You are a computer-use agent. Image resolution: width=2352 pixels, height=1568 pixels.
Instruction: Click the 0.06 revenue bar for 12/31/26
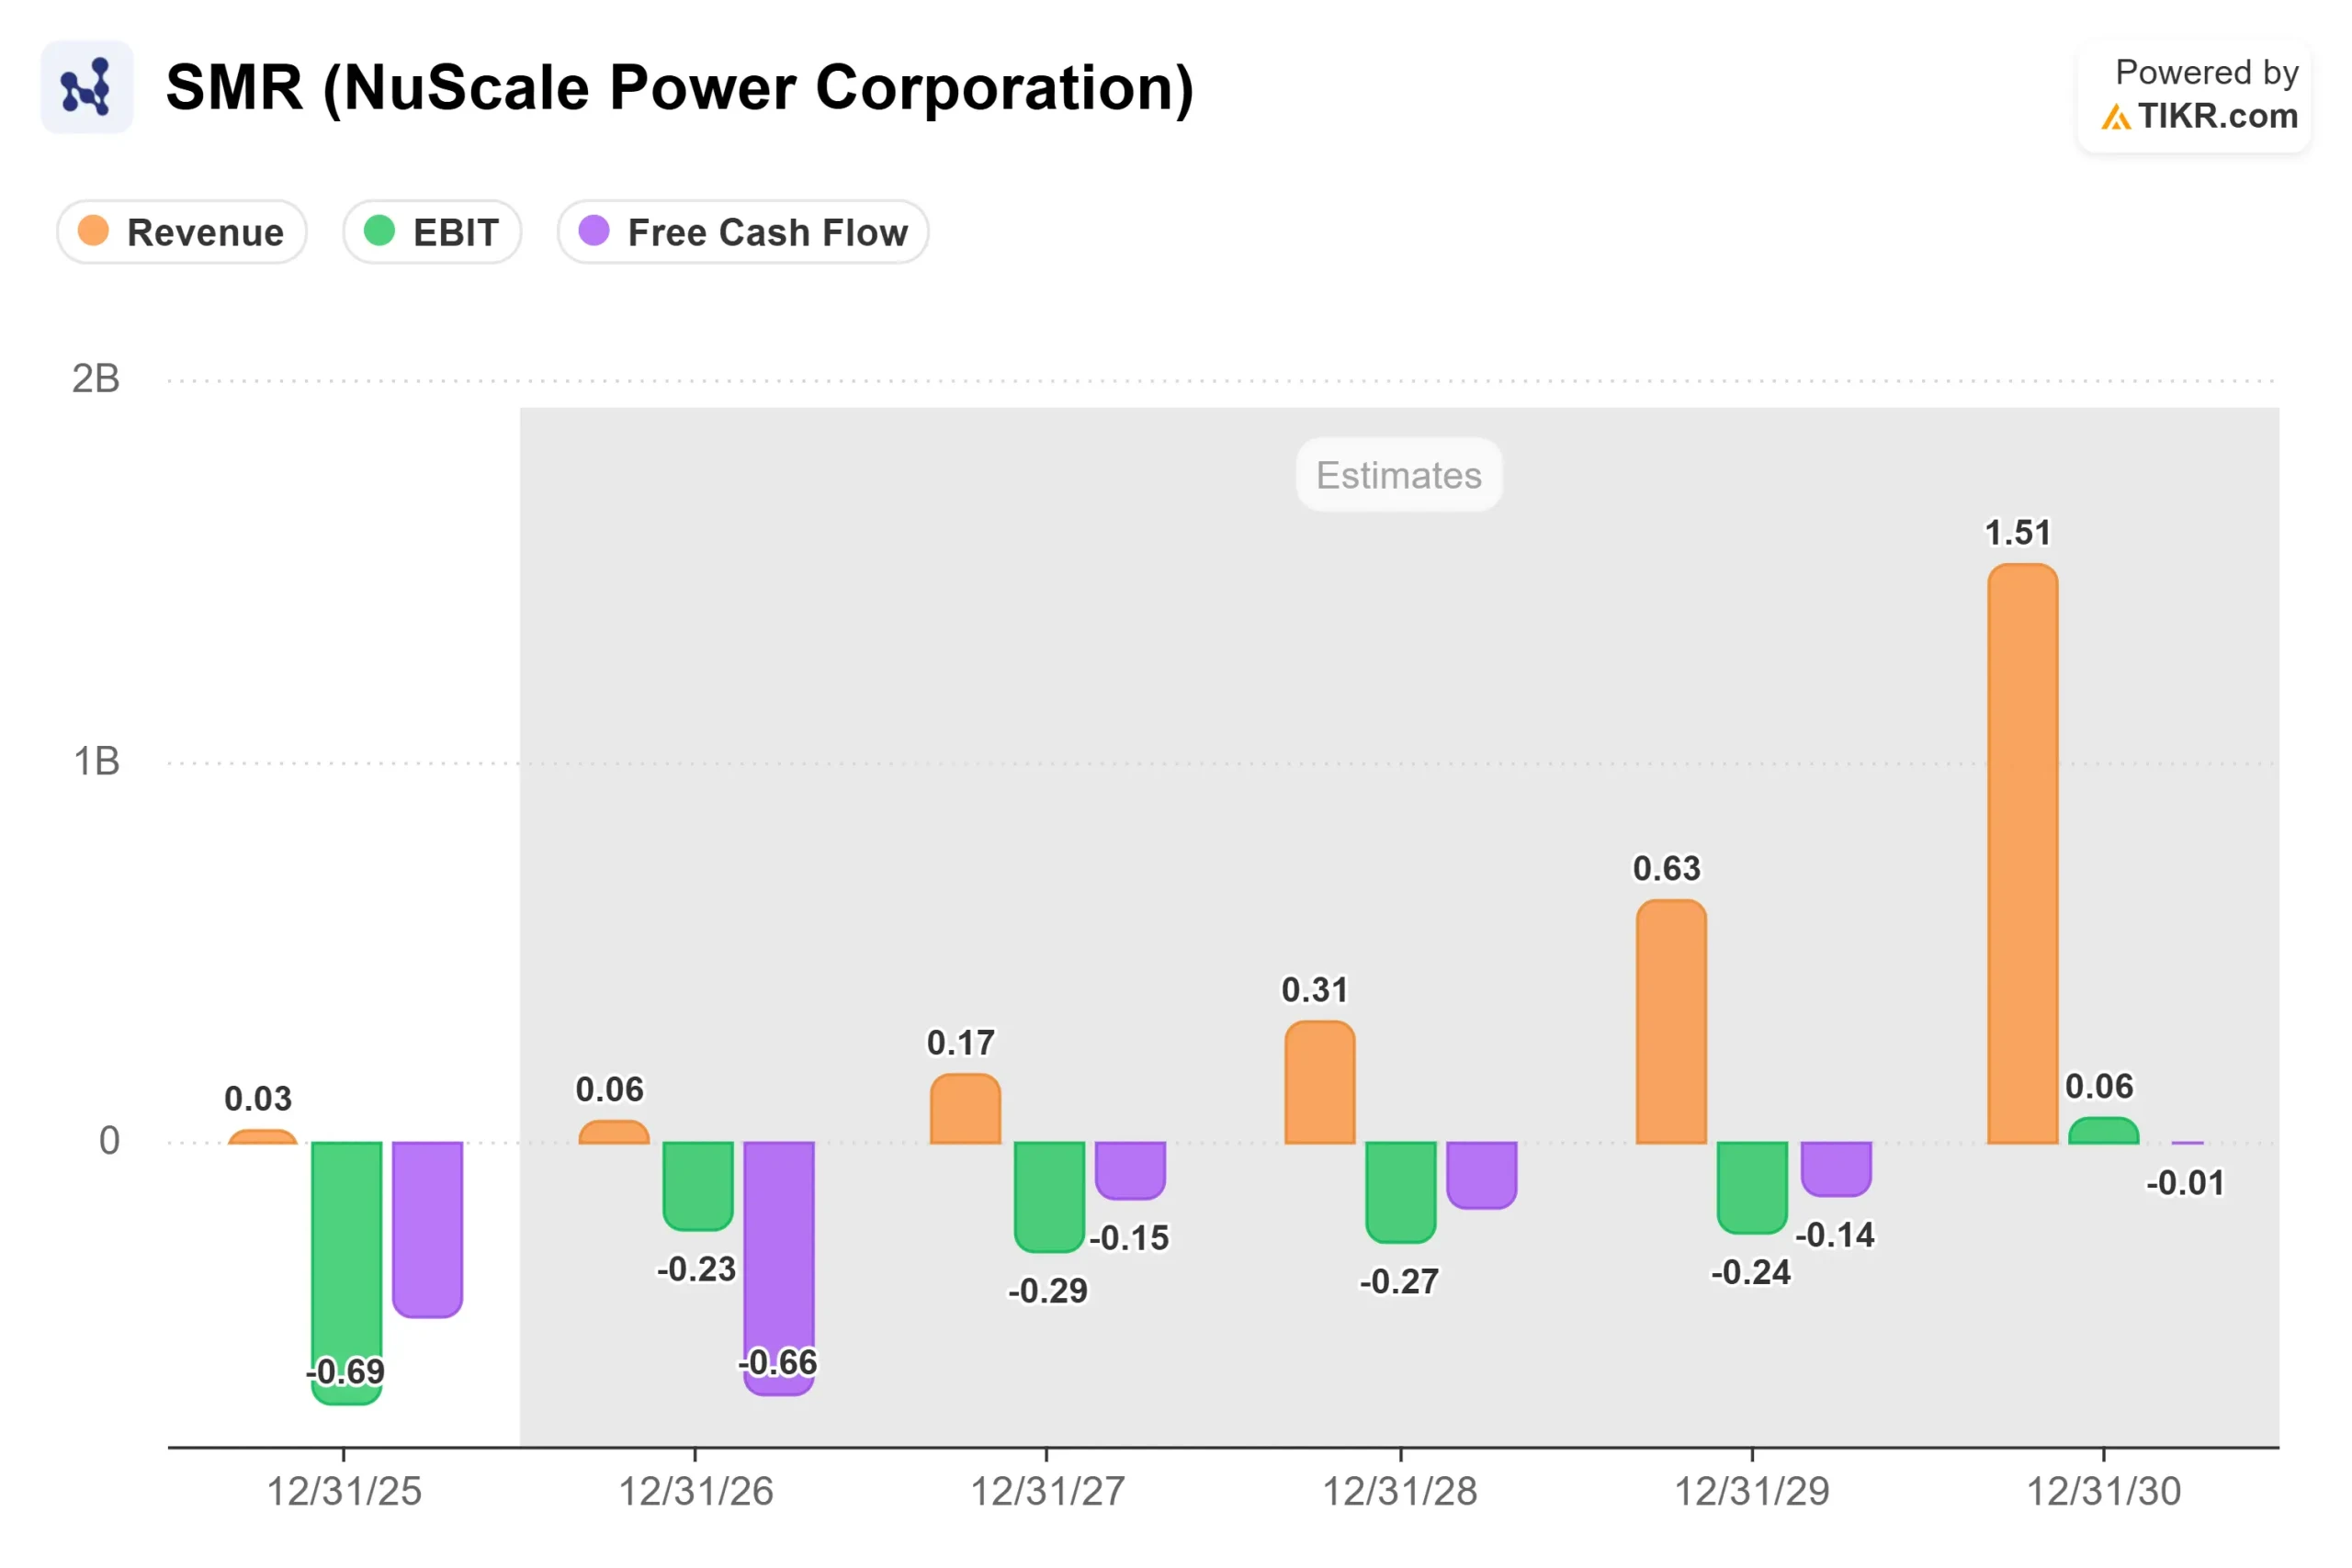coord(614,1131)
